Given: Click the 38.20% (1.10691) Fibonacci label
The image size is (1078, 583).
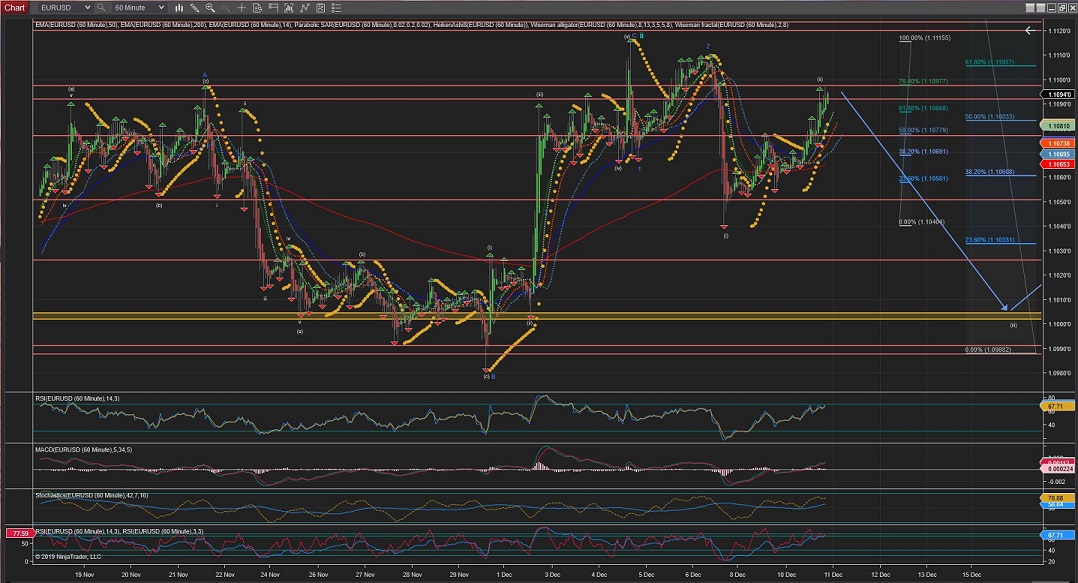Looking at the screenshot, I should point(923,152).
